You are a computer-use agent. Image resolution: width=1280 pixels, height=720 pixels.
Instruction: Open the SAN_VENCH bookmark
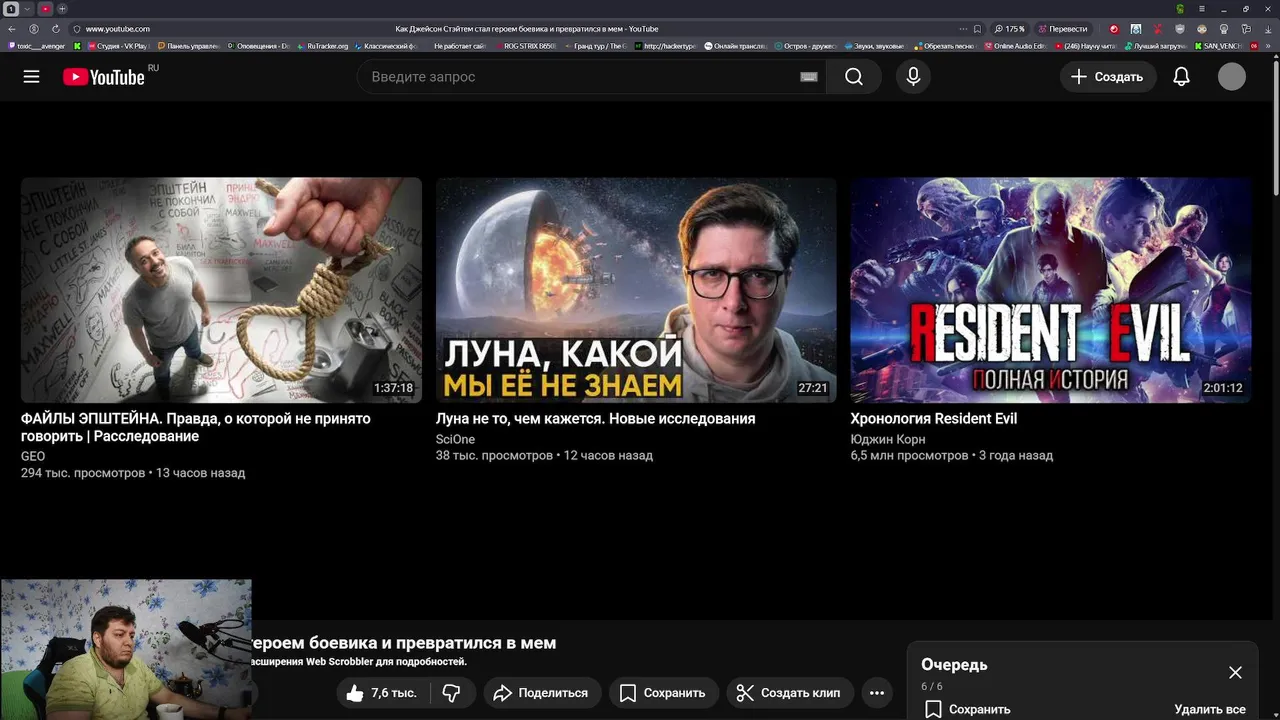(x=1217, y=46)
